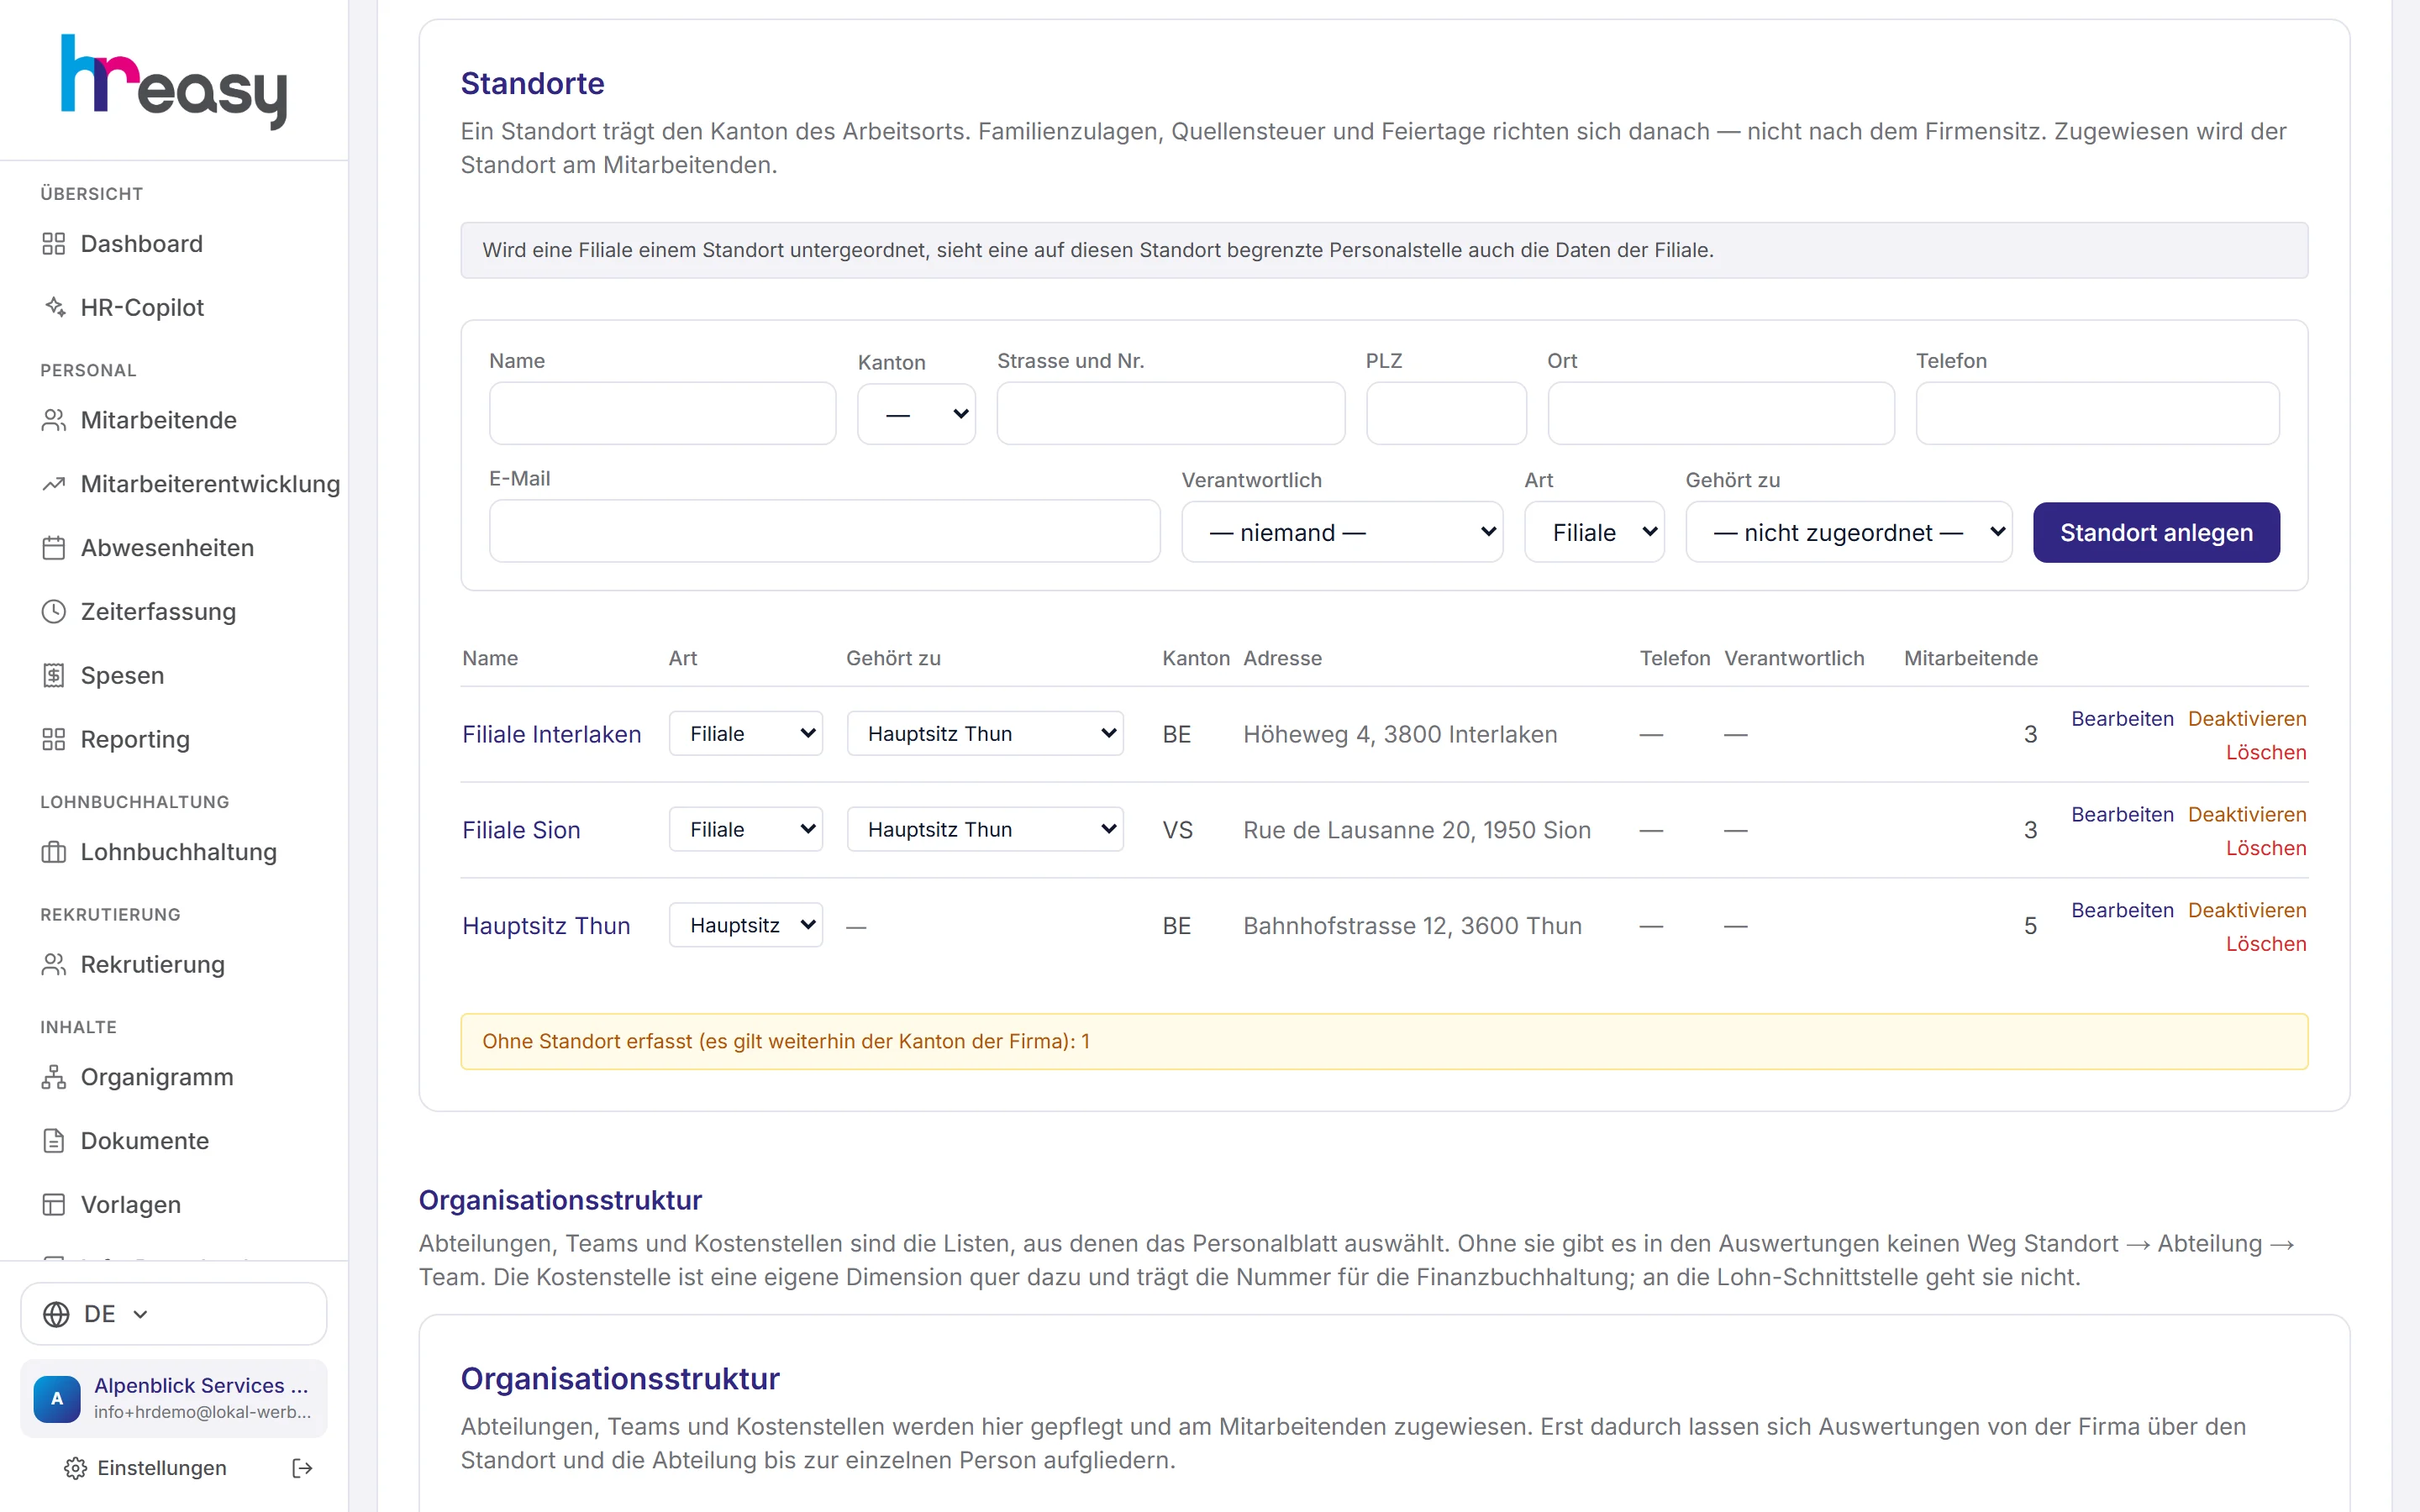Click the logout arrow icon
The image size is (2420, 1512).
point(302,1468)
